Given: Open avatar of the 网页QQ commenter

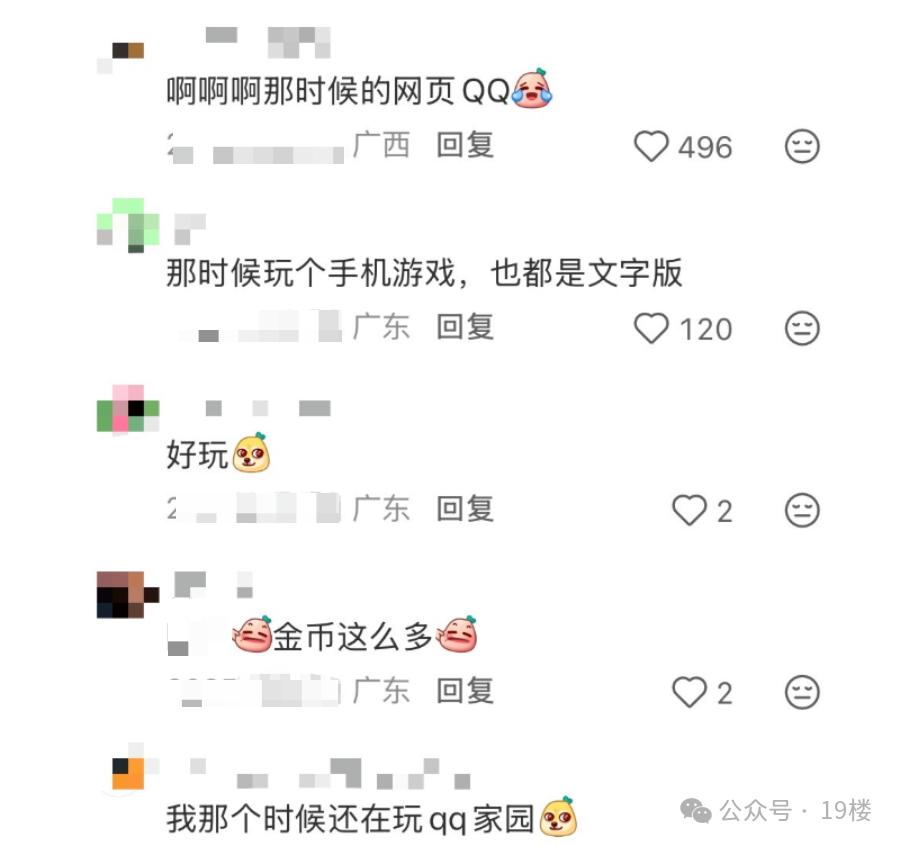Looking at the screenshot, I should (121, 57).
